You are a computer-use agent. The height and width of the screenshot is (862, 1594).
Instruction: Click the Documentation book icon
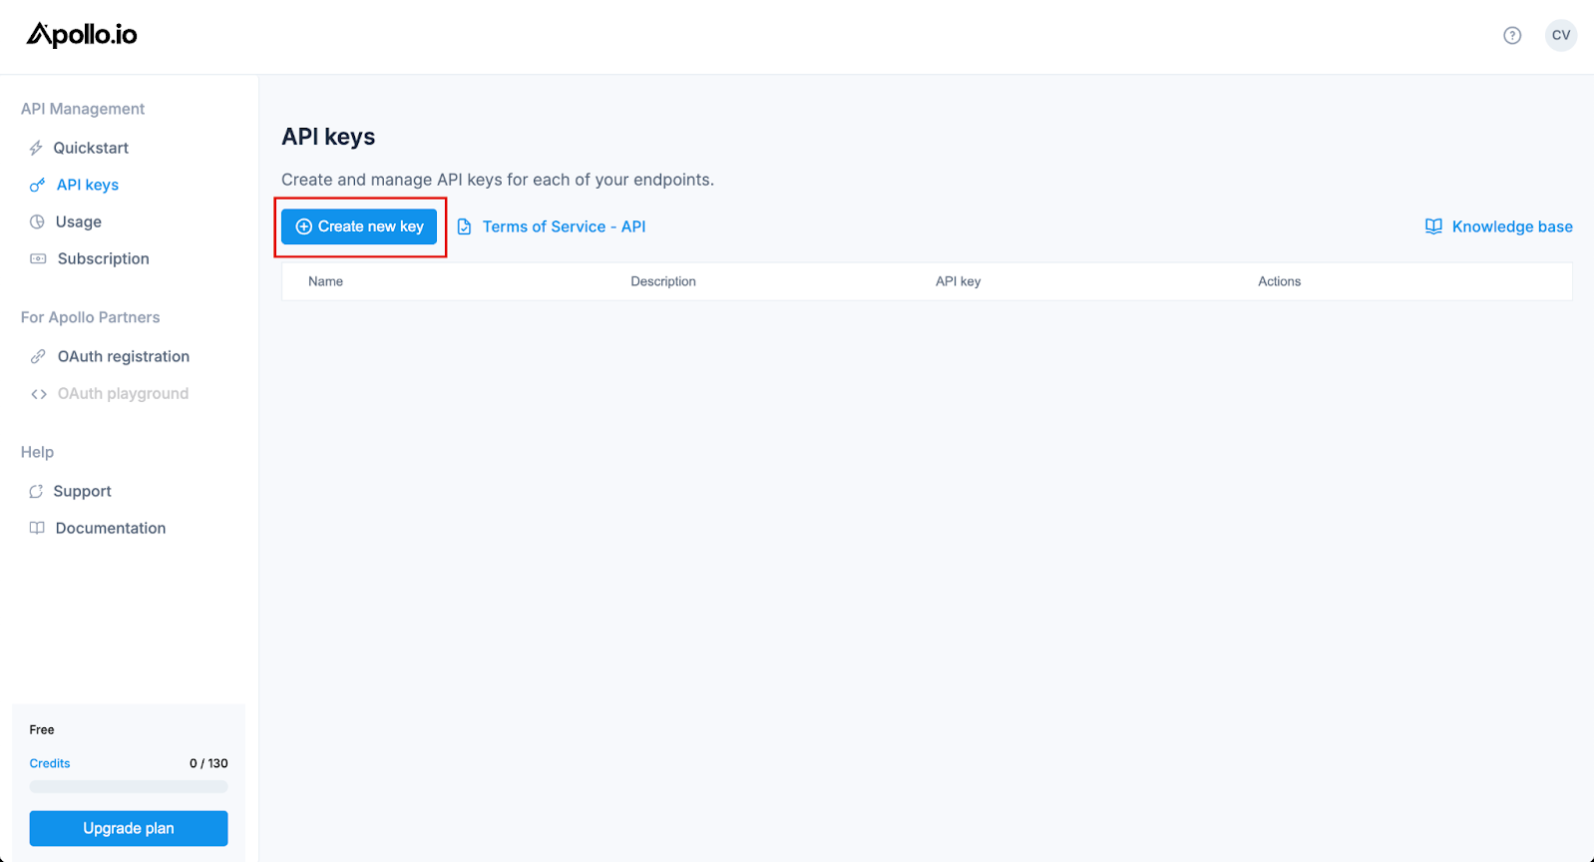tap(37, 528)
